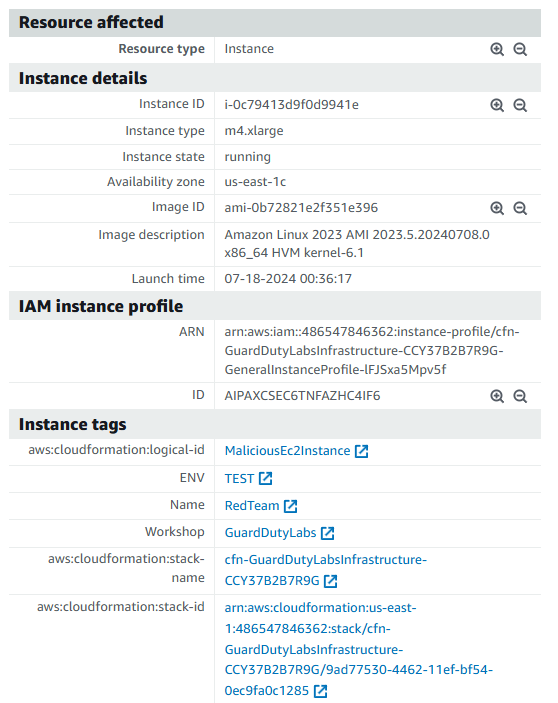Click external icon after 0ec9fa0c1285
558x703 pixels.
[320, 691]
